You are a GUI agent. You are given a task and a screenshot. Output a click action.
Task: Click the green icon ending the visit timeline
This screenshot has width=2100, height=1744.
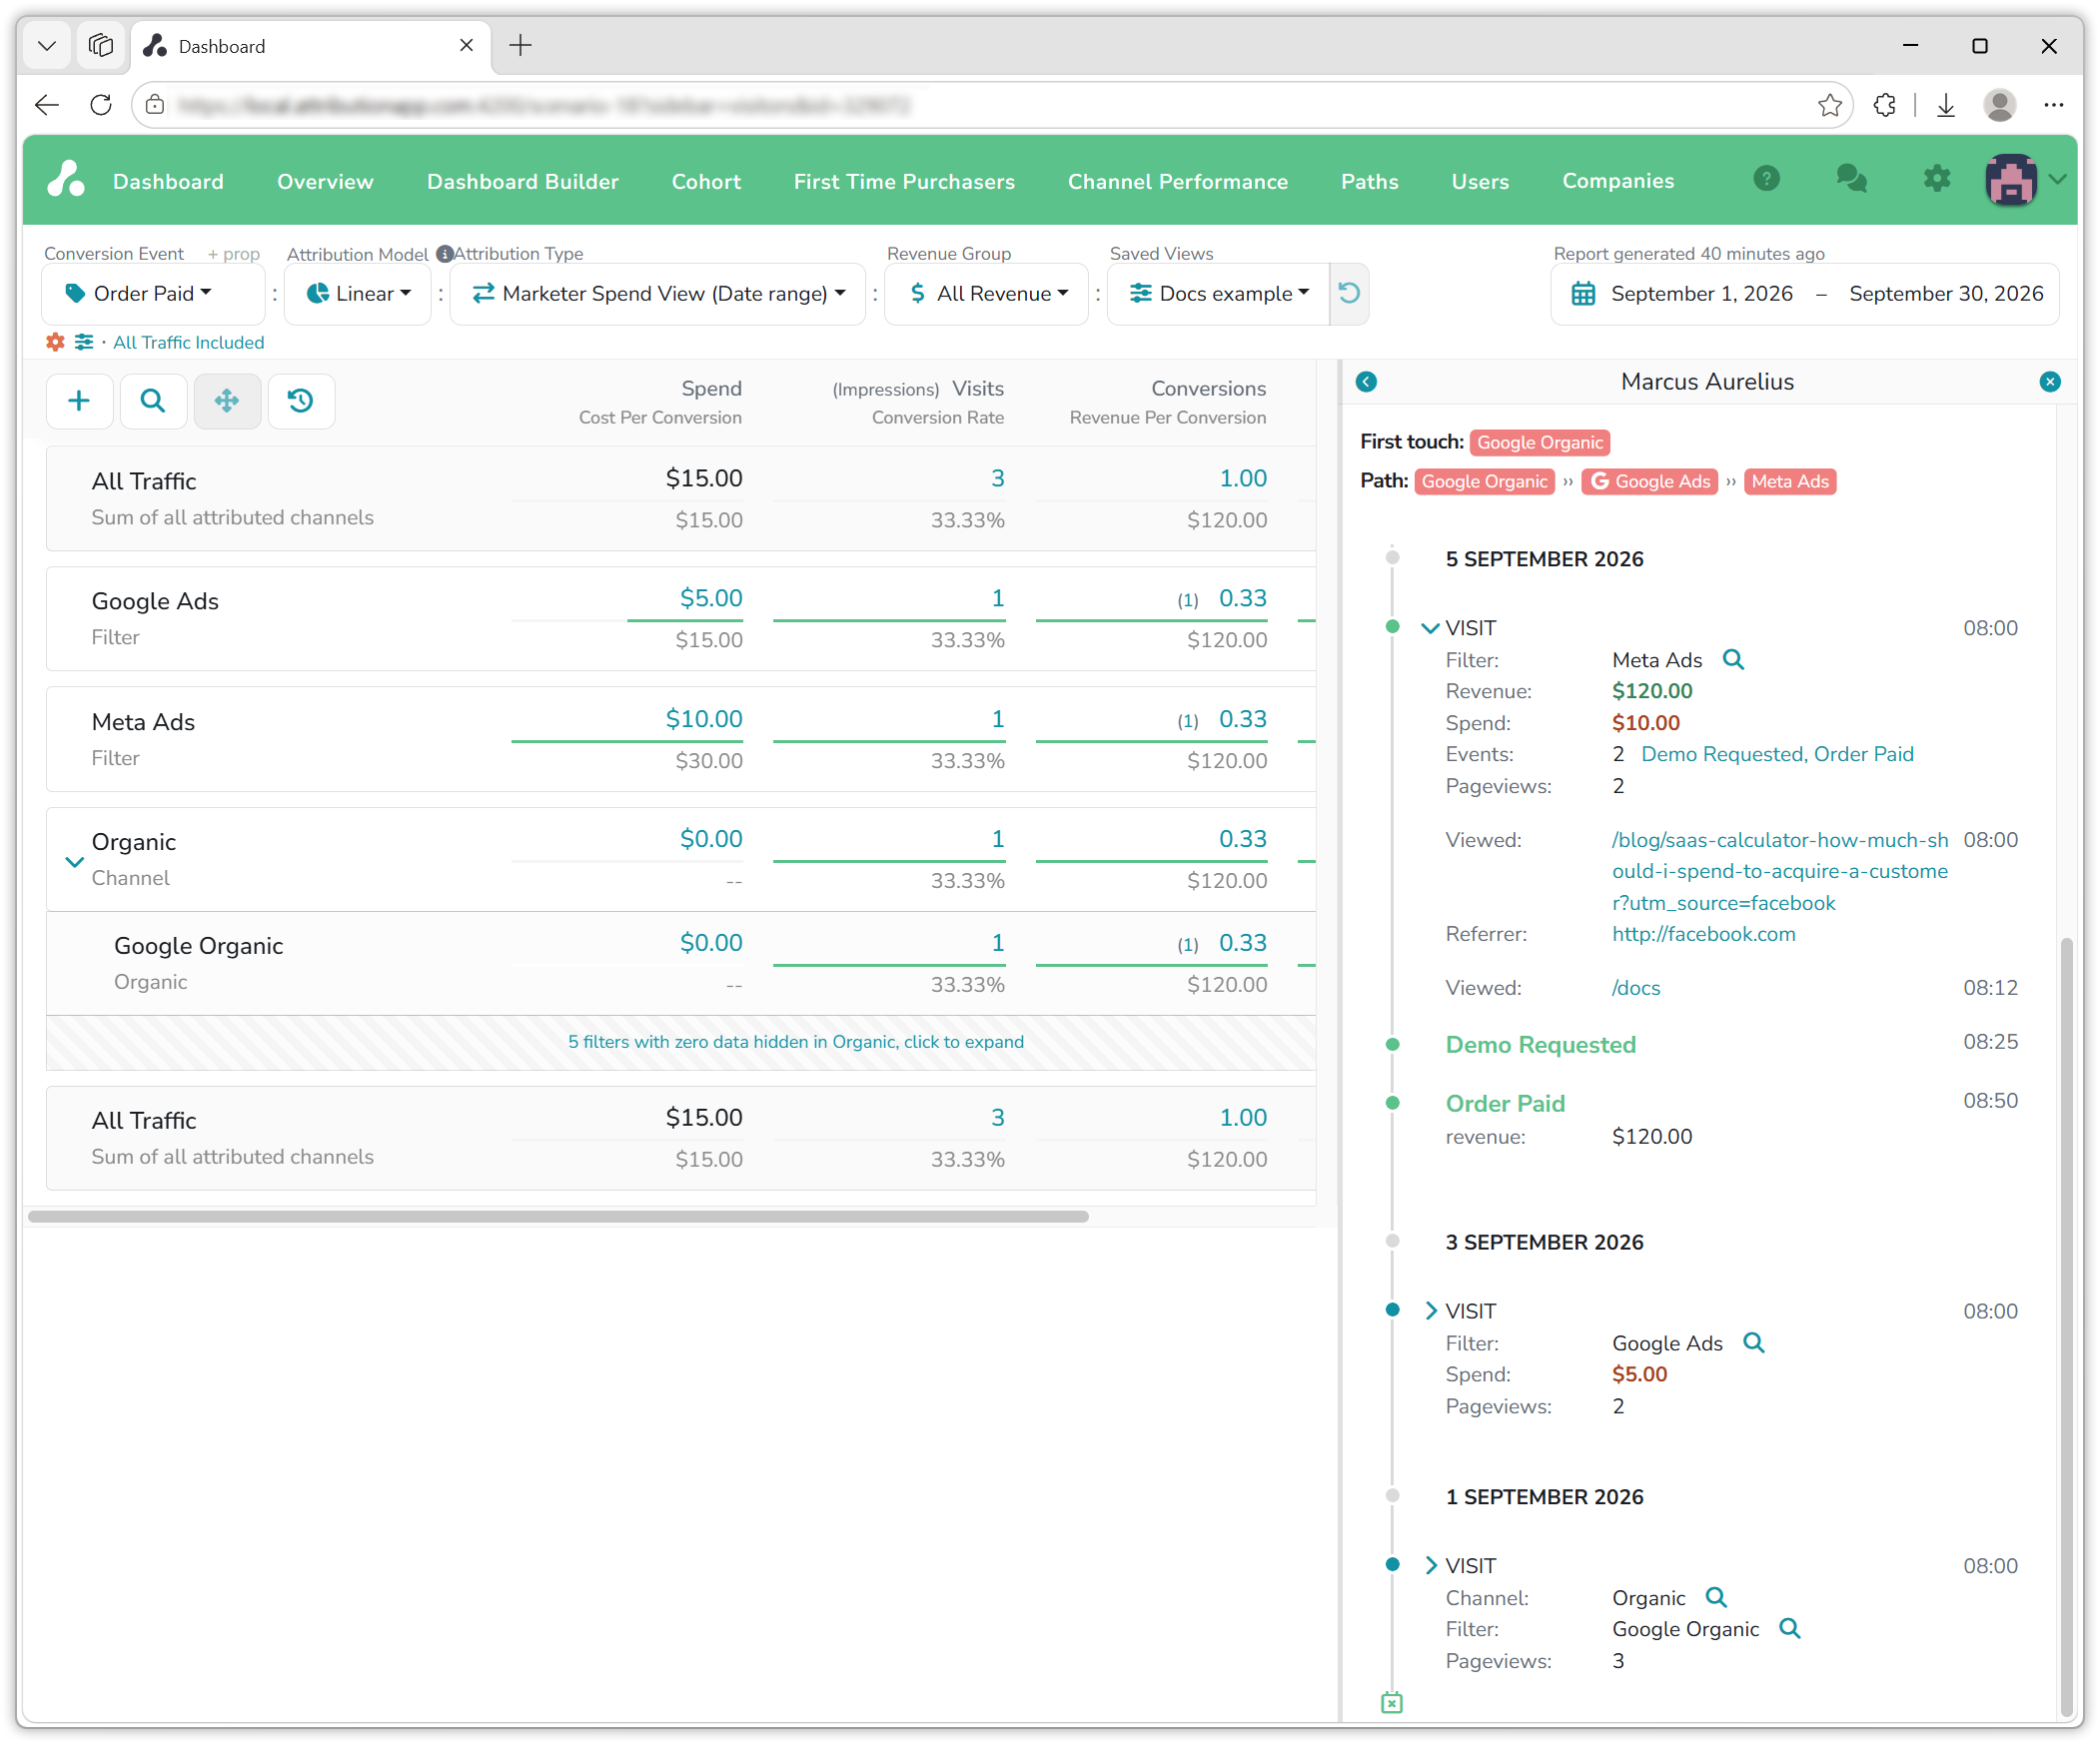click(1391, 1703)
